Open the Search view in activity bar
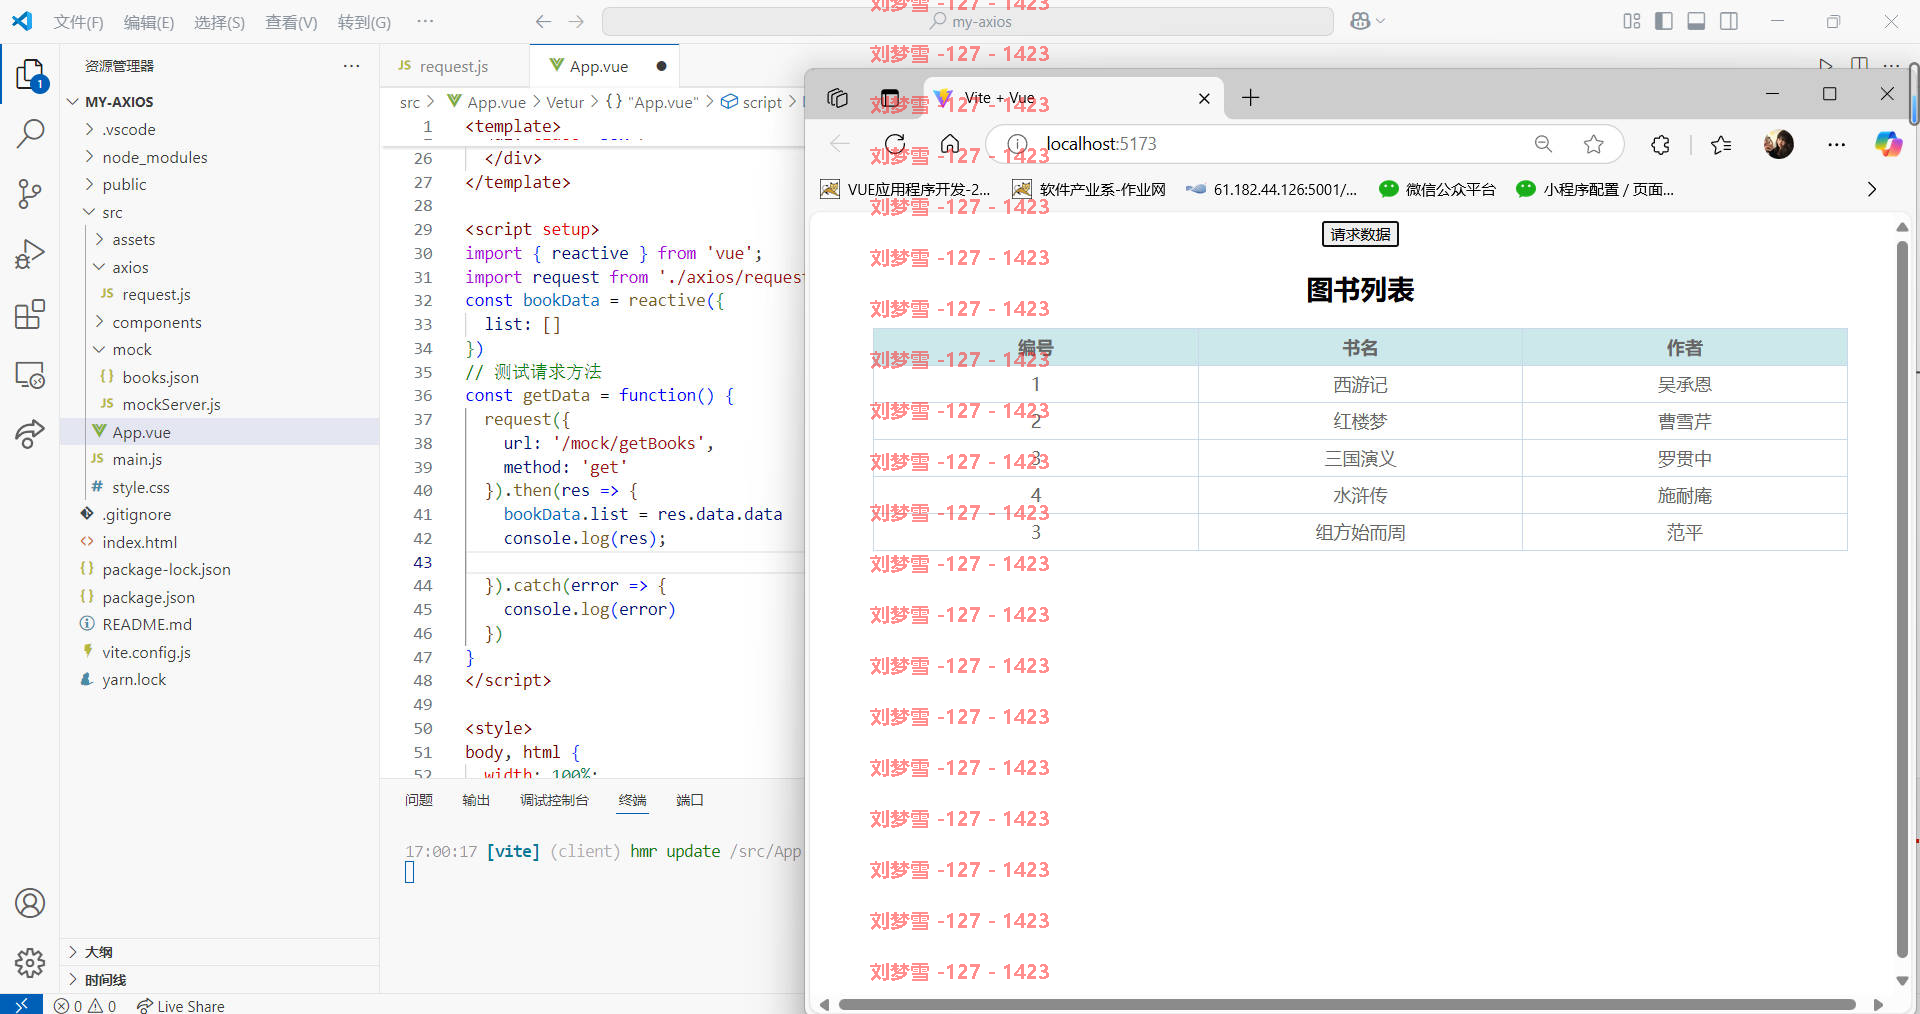The image size is (1920, 1014). click(x=30, y=133)
